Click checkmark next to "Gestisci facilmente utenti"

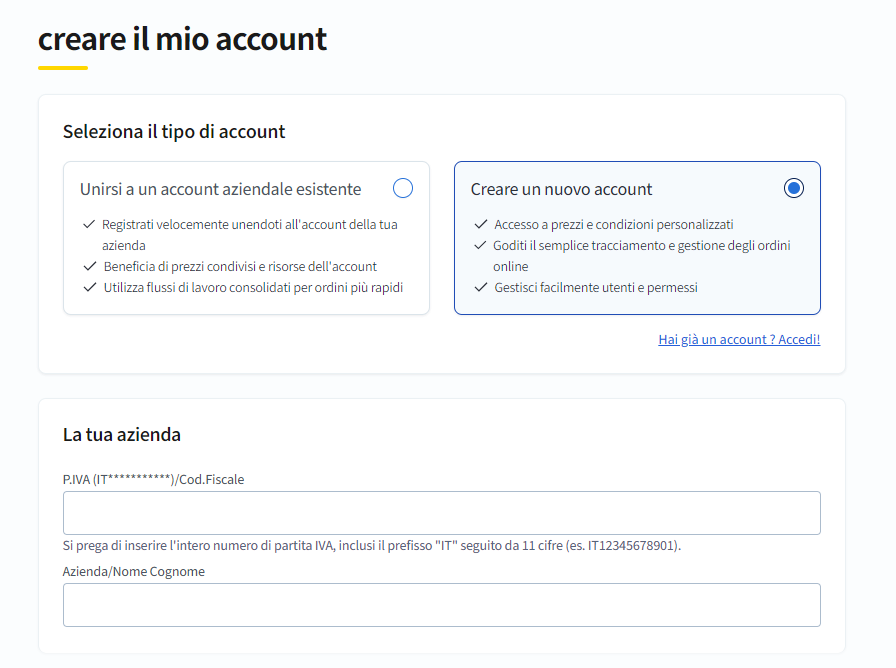tap(481, 287)
